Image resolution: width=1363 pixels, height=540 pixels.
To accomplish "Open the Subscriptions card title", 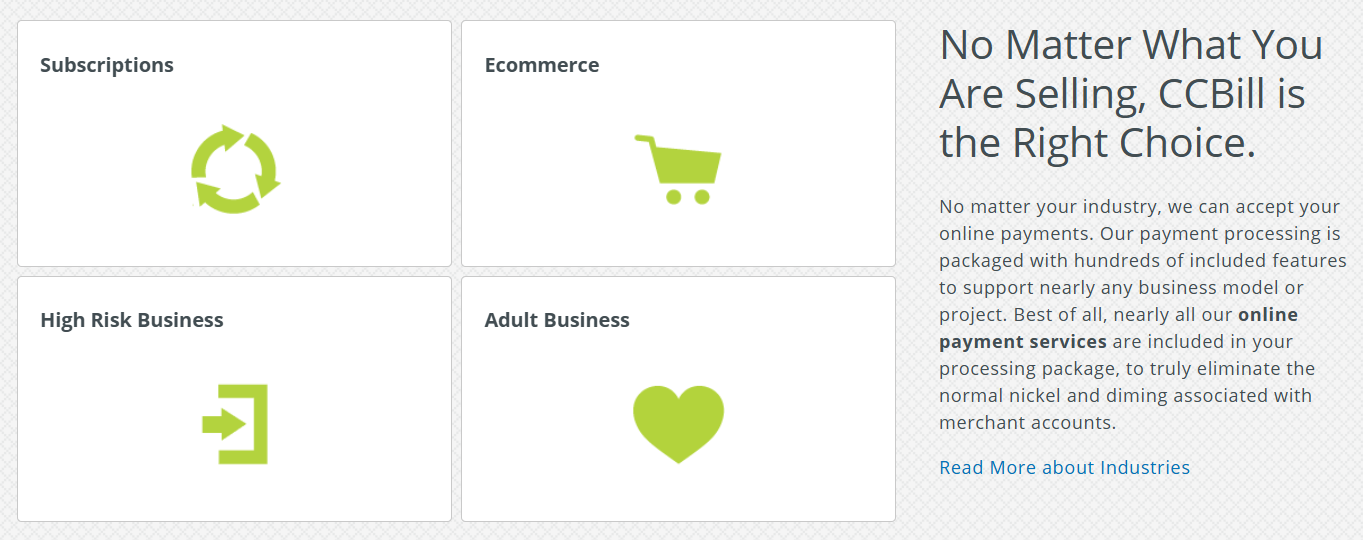I will (107, 65).
